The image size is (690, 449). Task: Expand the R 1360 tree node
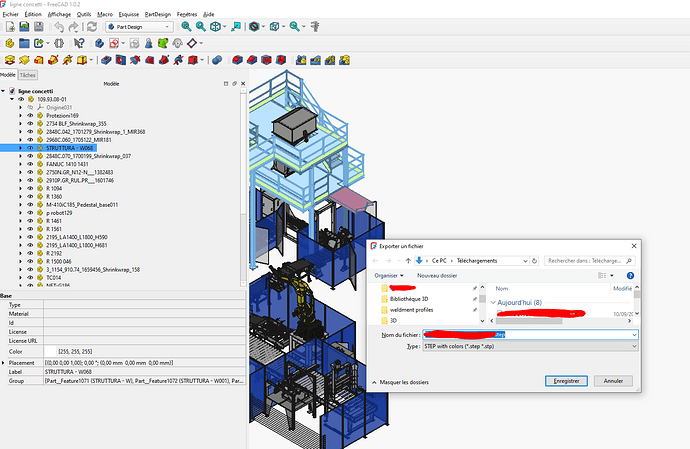click(x=20, y=197)
